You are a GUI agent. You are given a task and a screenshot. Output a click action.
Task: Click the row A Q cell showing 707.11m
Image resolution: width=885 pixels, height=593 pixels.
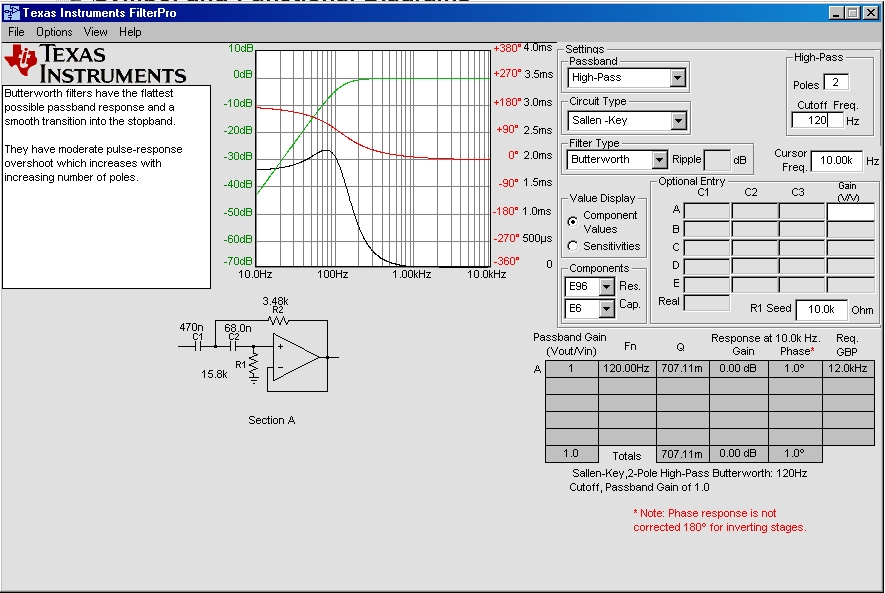(682, 369)
